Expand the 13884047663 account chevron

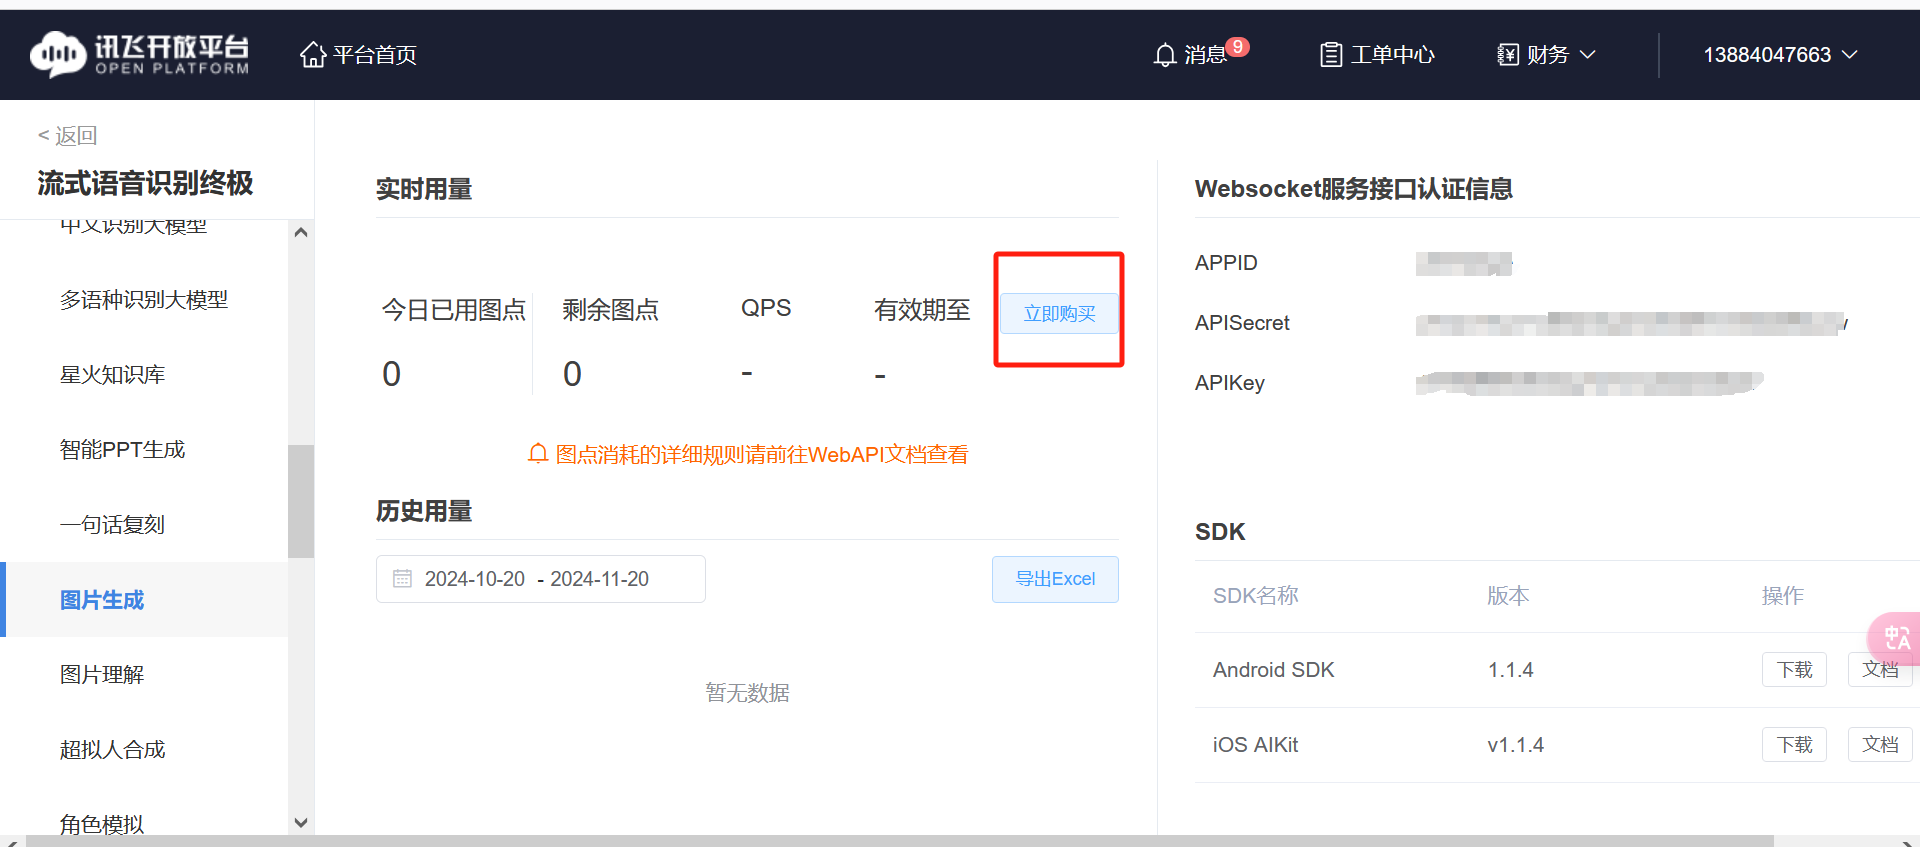click(x=1849, y=55)
